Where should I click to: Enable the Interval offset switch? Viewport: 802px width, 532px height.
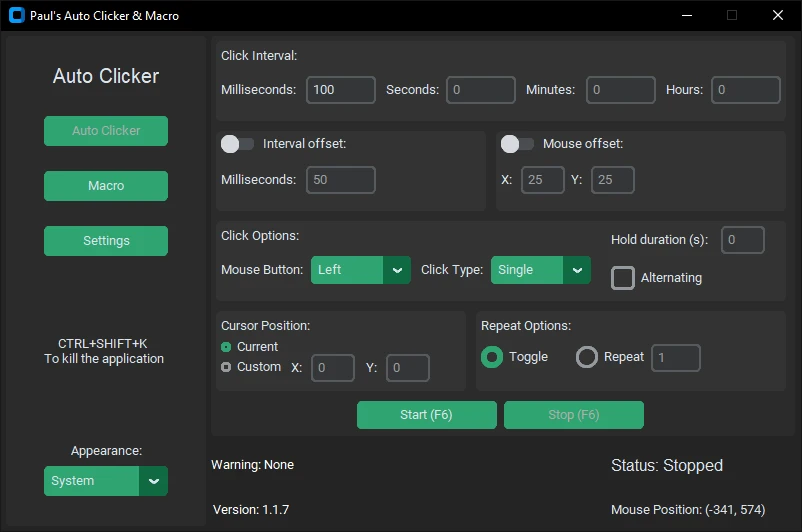click(237, 144)
